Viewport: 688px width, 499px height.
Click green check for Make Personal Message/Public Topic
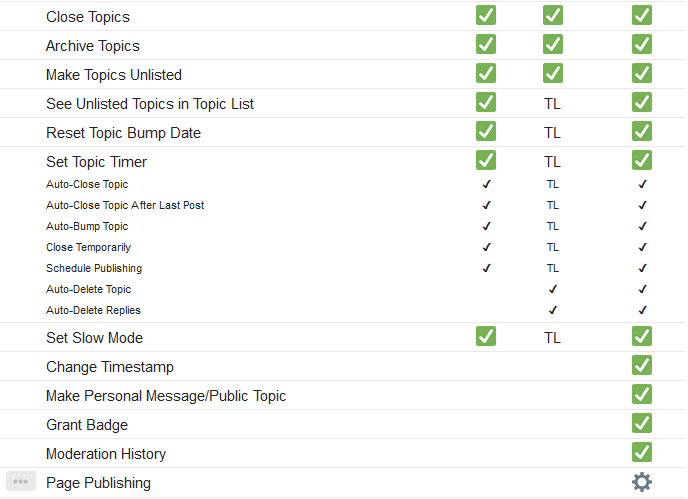[x=641, y=395]
